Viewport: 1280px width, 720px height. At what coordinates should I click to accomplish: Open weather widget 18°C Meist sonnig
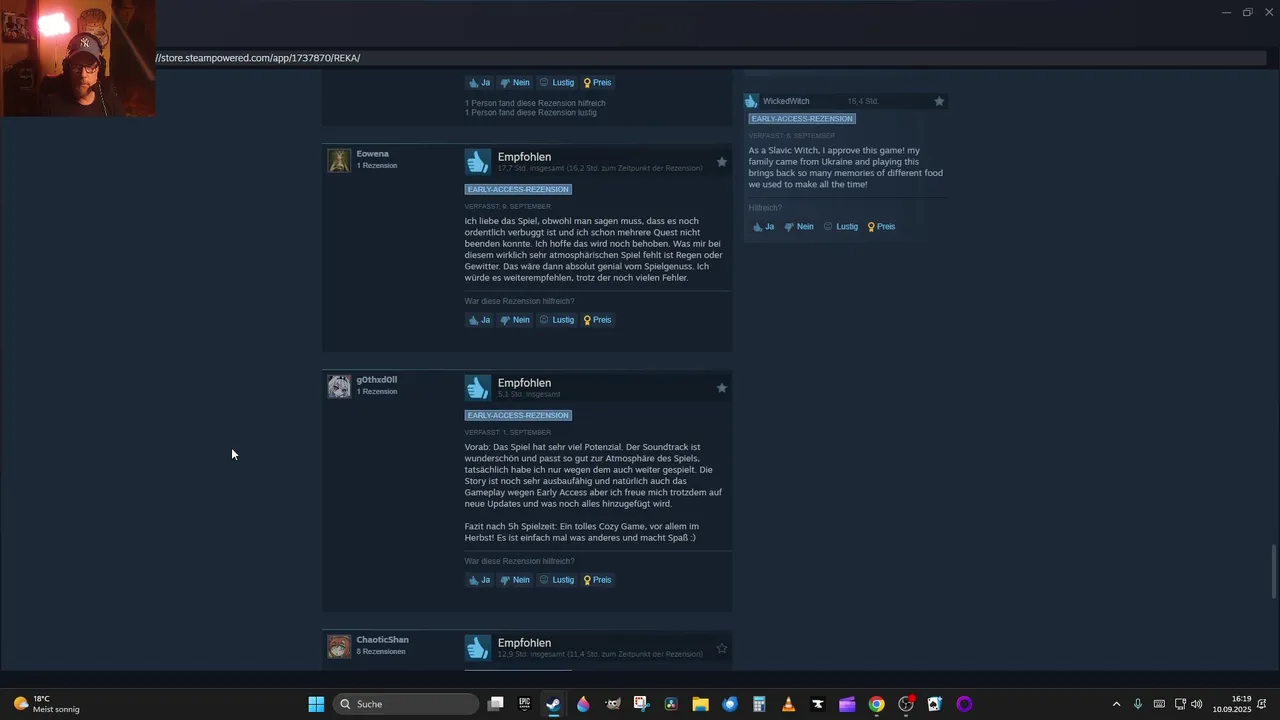[x=46, y=704]
